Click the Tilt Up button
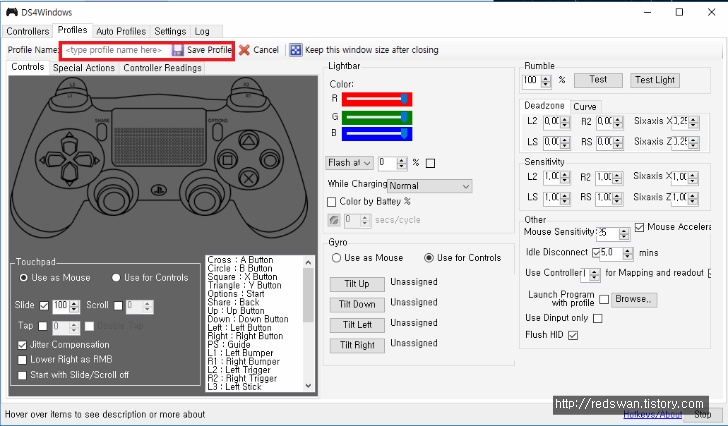Screen dimensions: 728x426 tap(357, 284)
